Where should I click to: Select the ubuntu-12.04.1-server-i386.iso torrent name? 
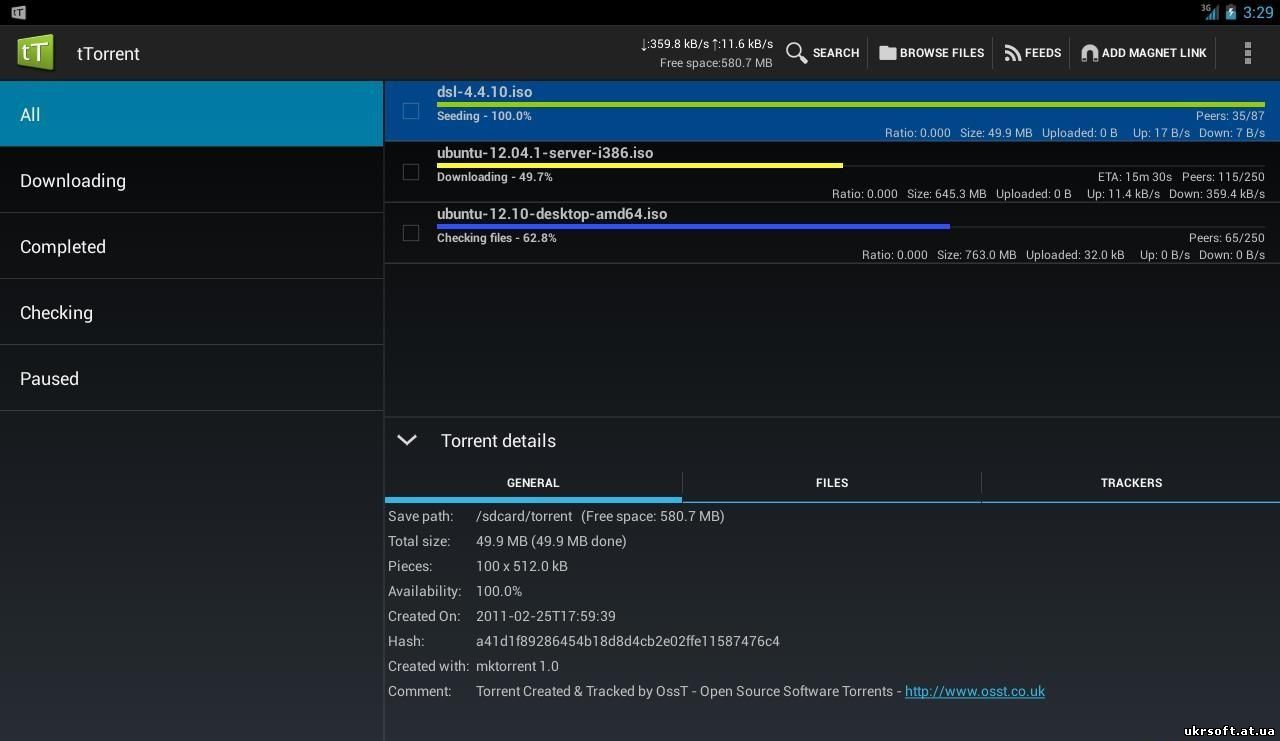pos(545,152)
